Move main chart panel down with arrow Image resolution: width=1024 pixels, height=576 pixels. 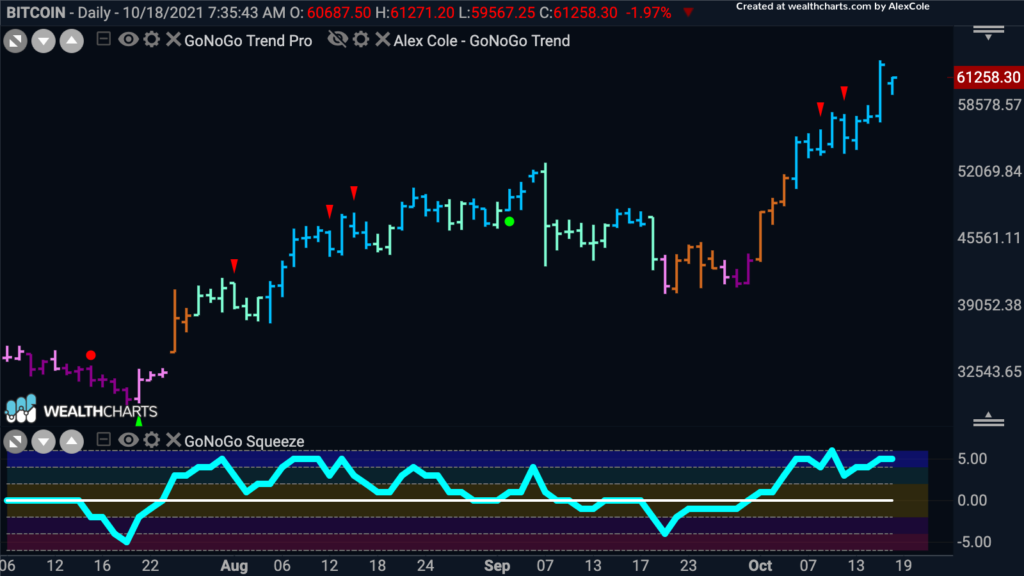coord(43,41)
